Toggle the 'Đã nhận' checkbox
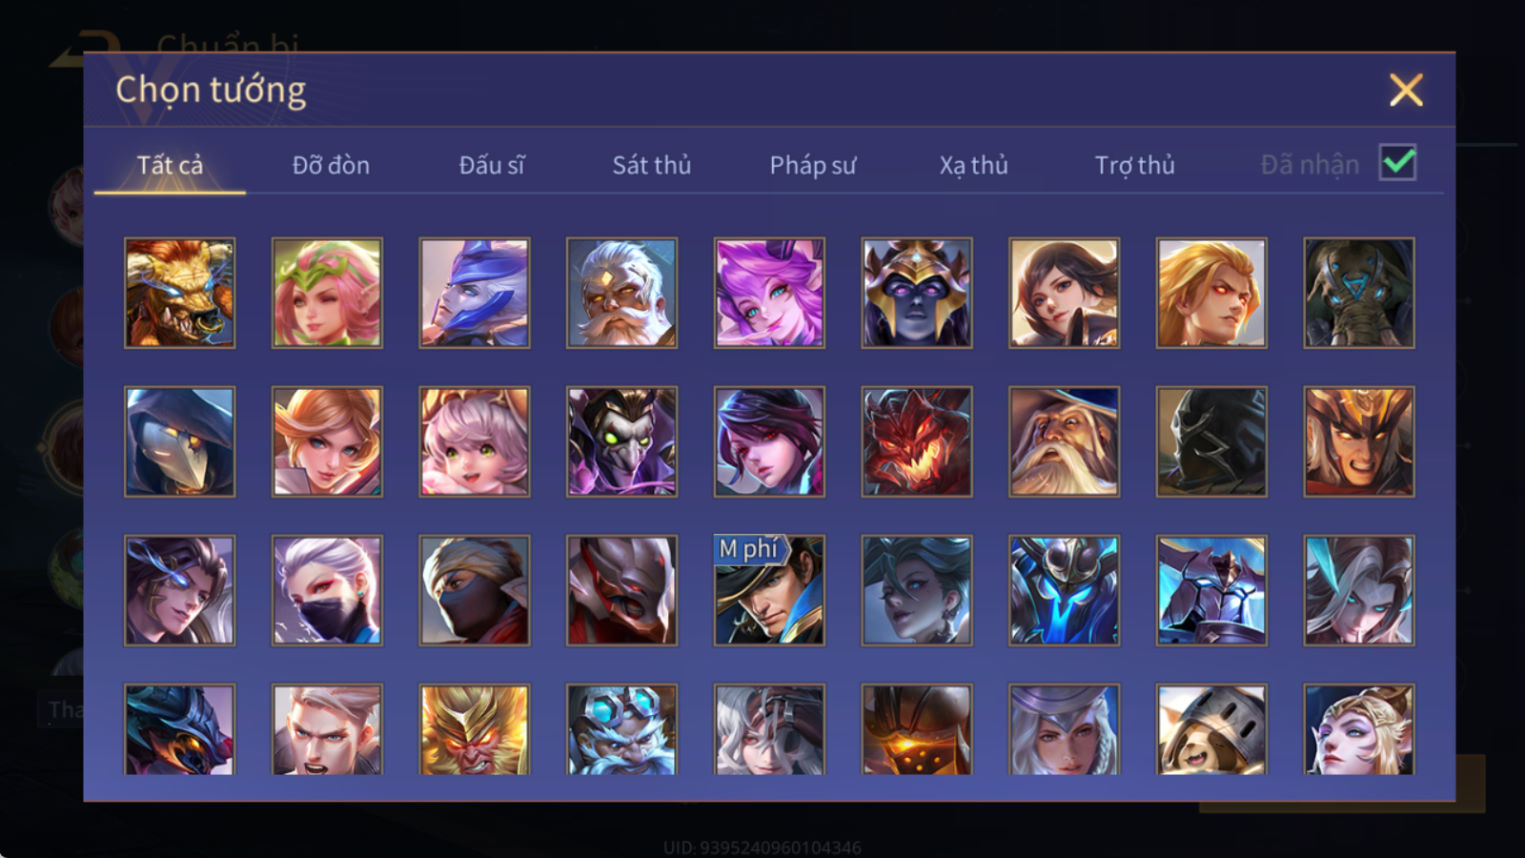This screenshot has height=858, width=1525. (x=1397, y=163)
